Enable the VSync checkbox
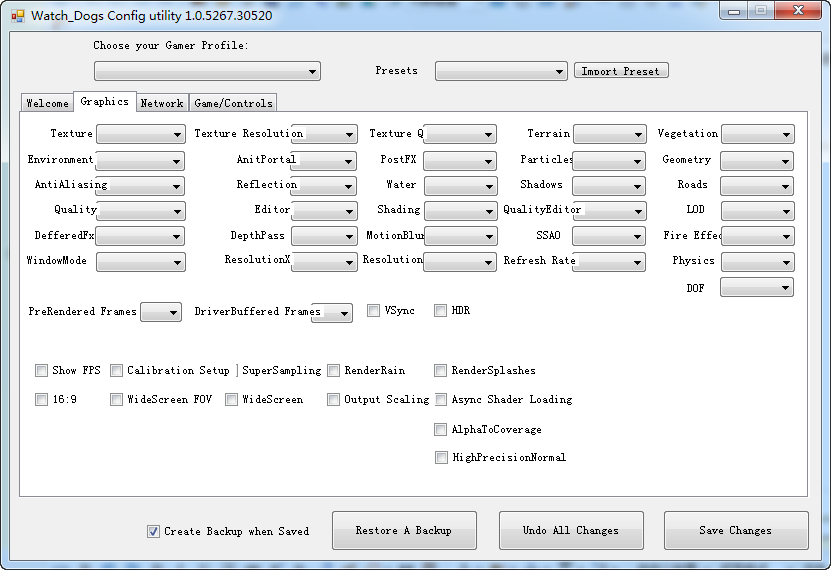Viewport: 831px width, 570px height. pos(374,310)
